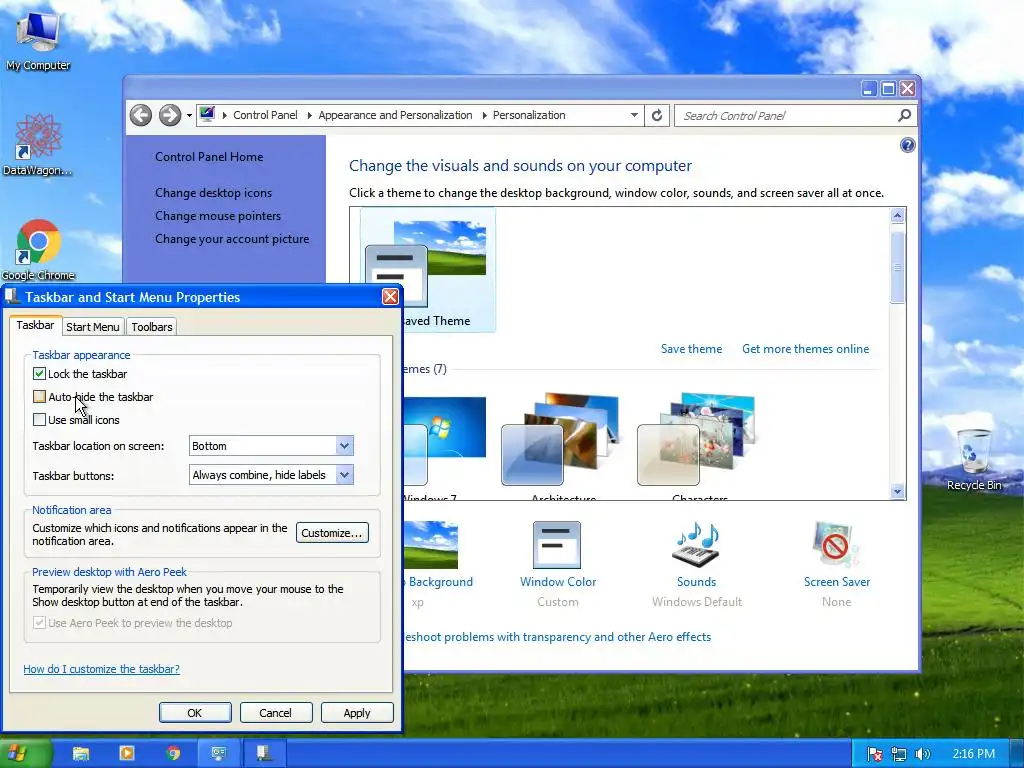Toggle Lock the taskbar checkbox
Viewport: 1024px width, 768px height.
click(x=39, y=374)
